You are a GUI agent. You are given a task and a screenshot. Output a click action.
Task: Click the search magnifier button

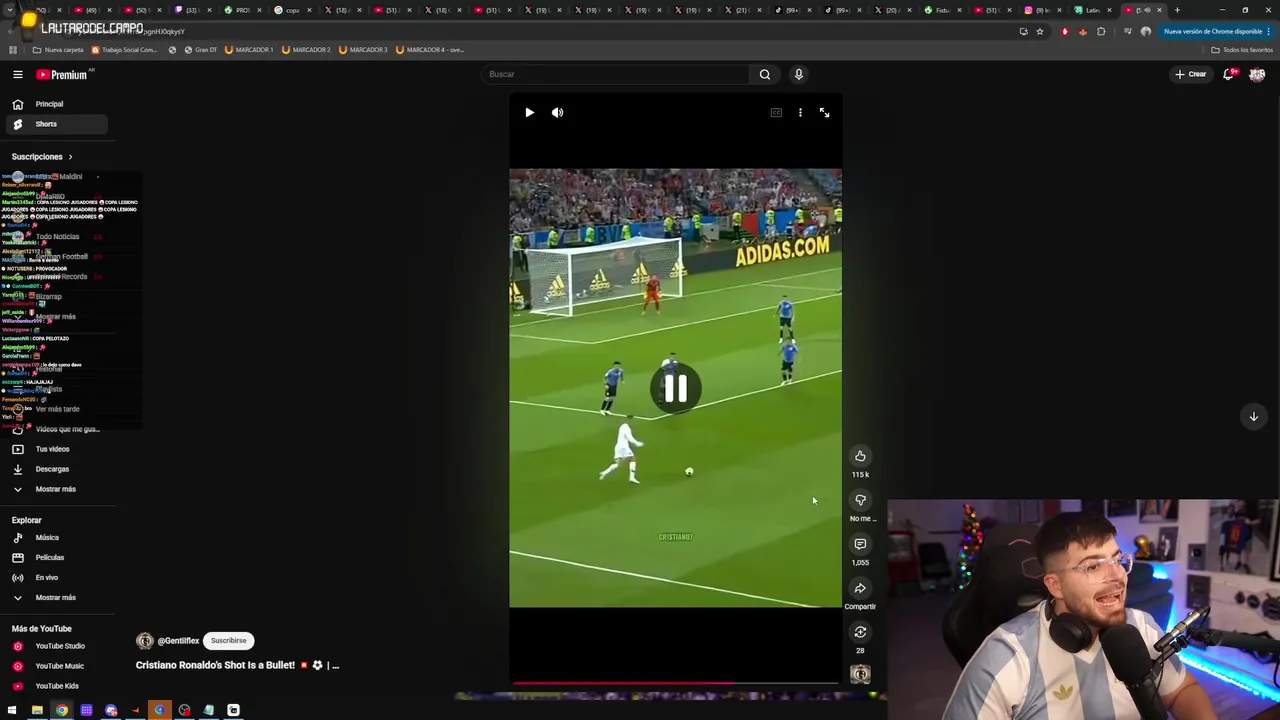point(765,74)
